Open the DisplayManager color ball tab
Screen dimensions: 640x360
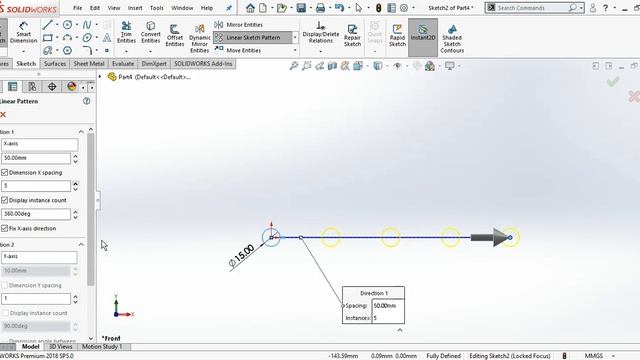click(x=72, y=87)
